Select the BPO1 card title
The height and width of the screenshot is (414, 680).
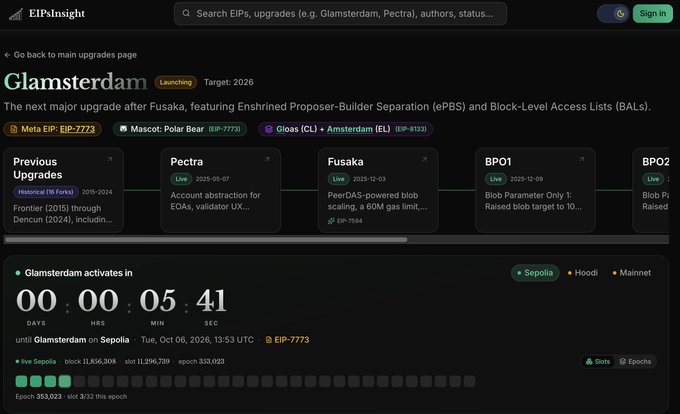[x=498, y=162]
